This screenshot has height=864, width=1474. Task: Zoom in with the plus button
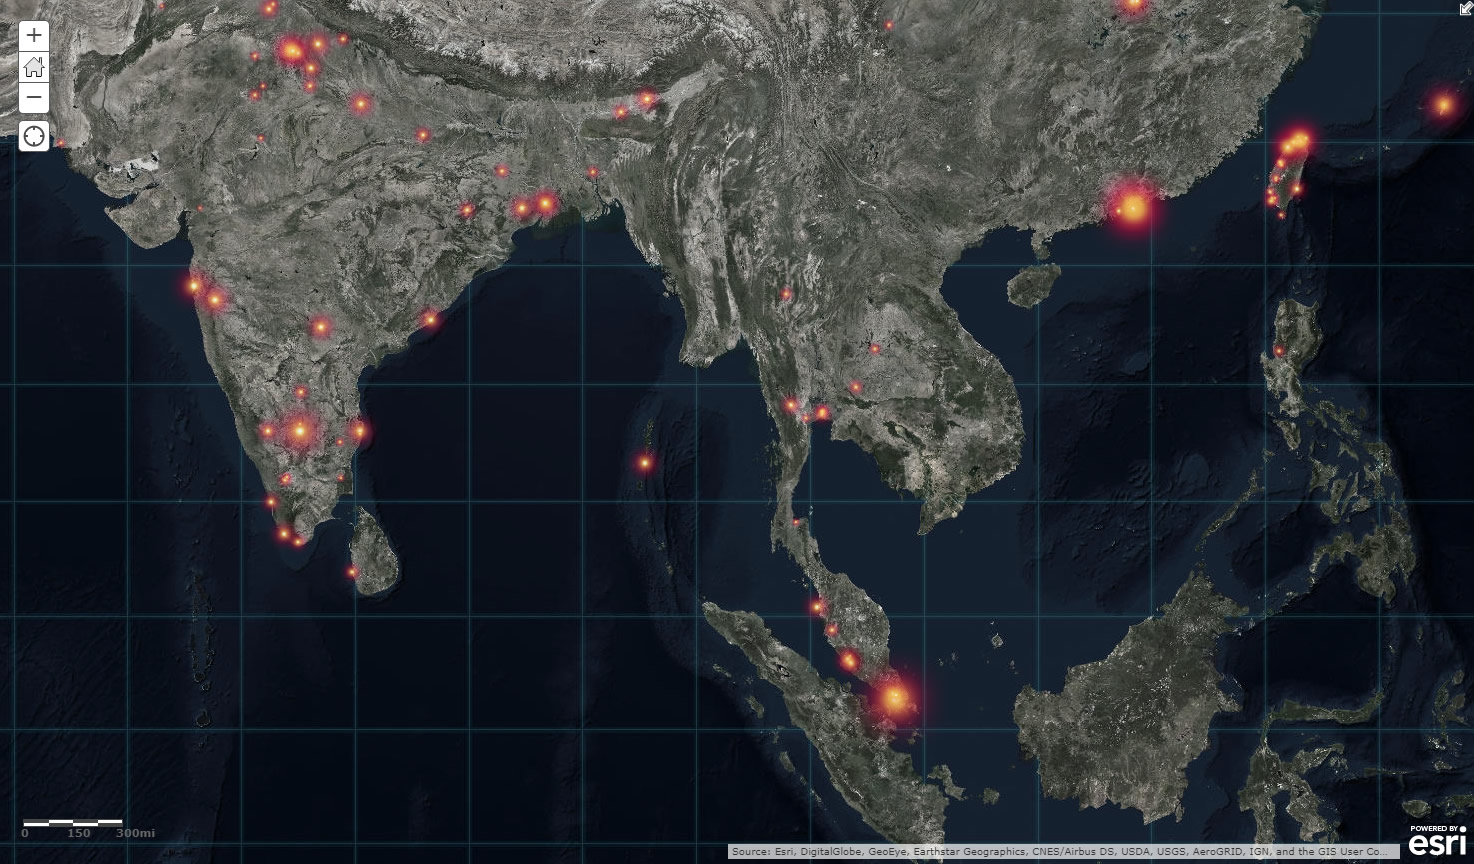(x=34, y=36)
